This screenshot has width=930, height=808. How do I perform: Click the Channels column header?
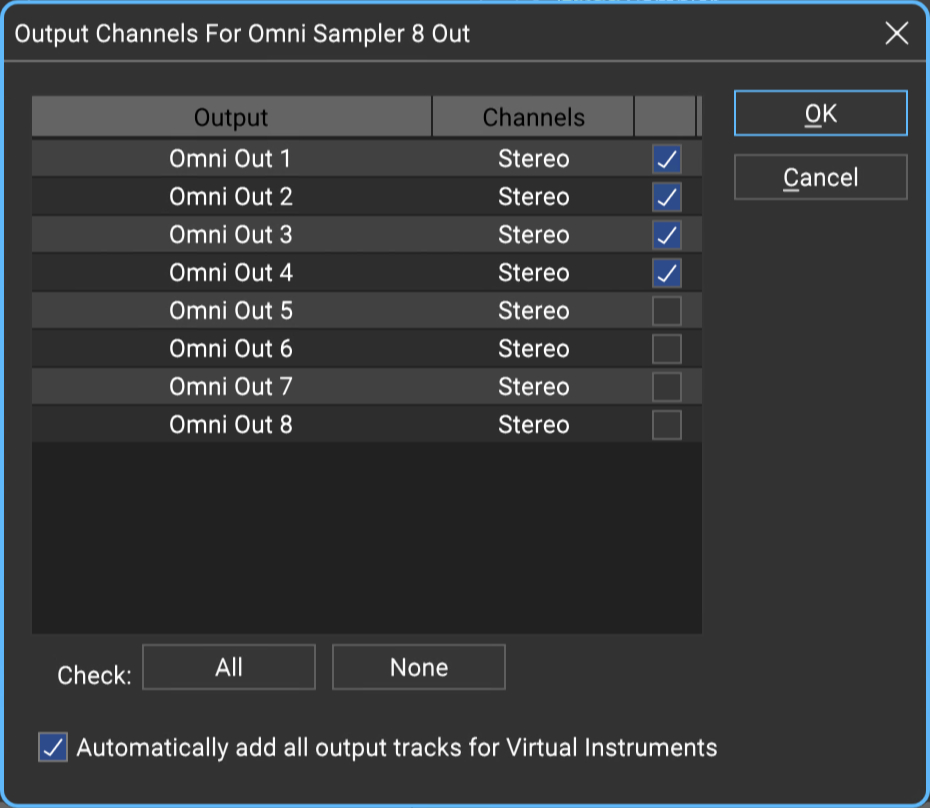(x=533, y=117)
